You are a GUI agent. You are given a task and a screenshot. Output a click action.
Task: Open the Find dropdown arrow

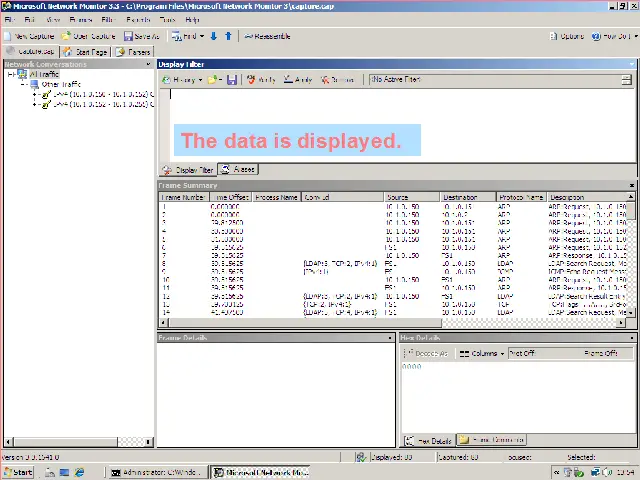coord(202,36)
